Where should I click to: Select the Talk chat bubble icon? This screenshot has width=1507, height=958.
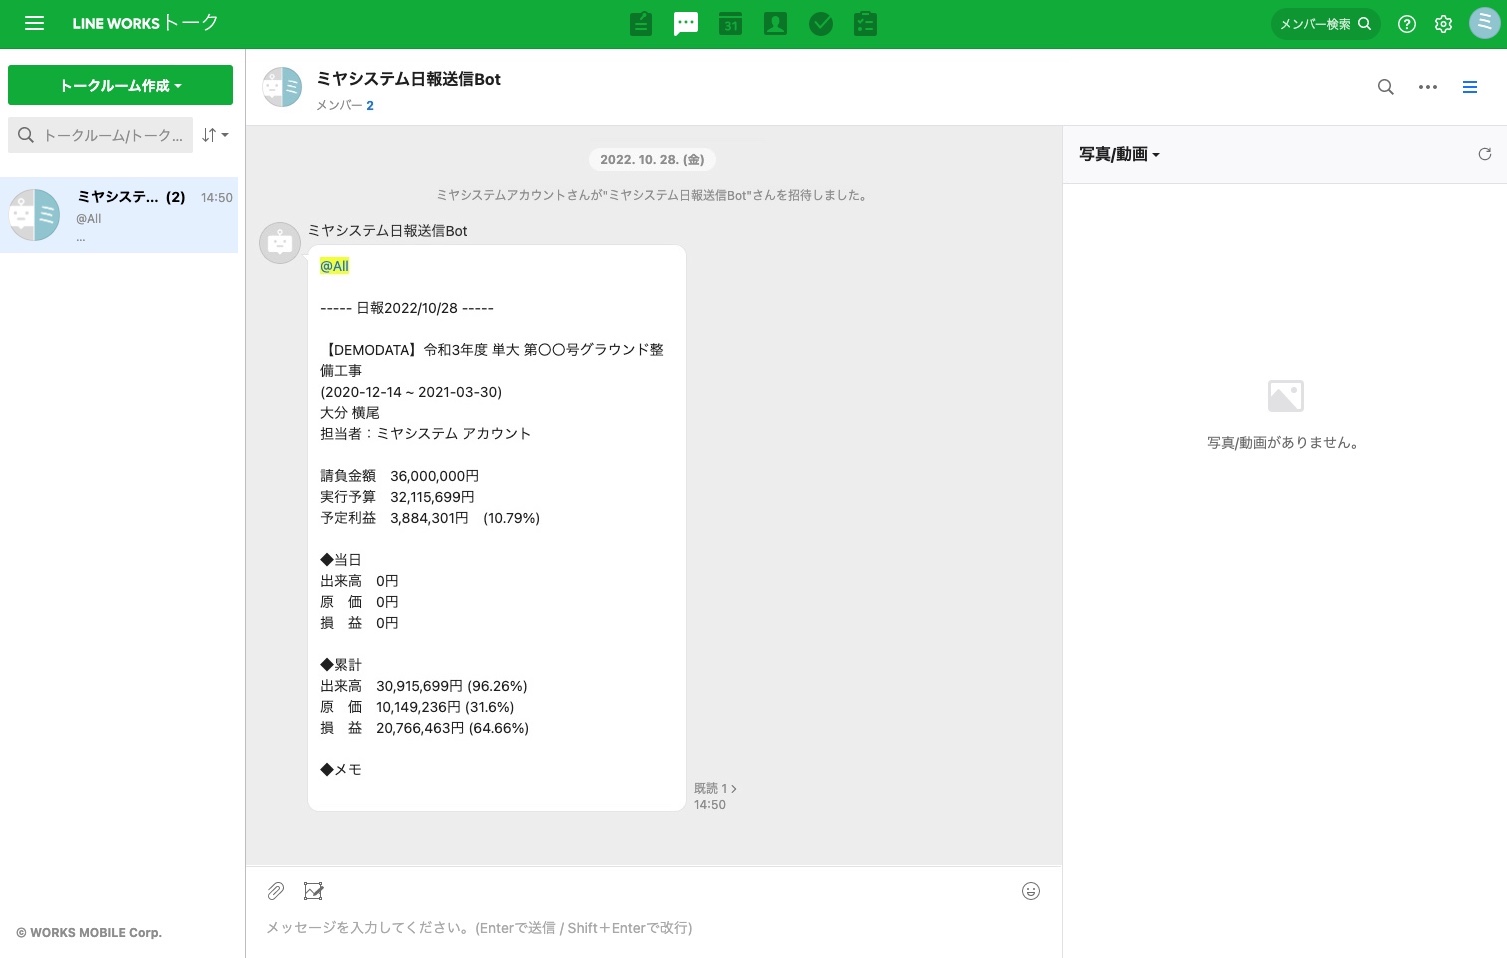686,24
